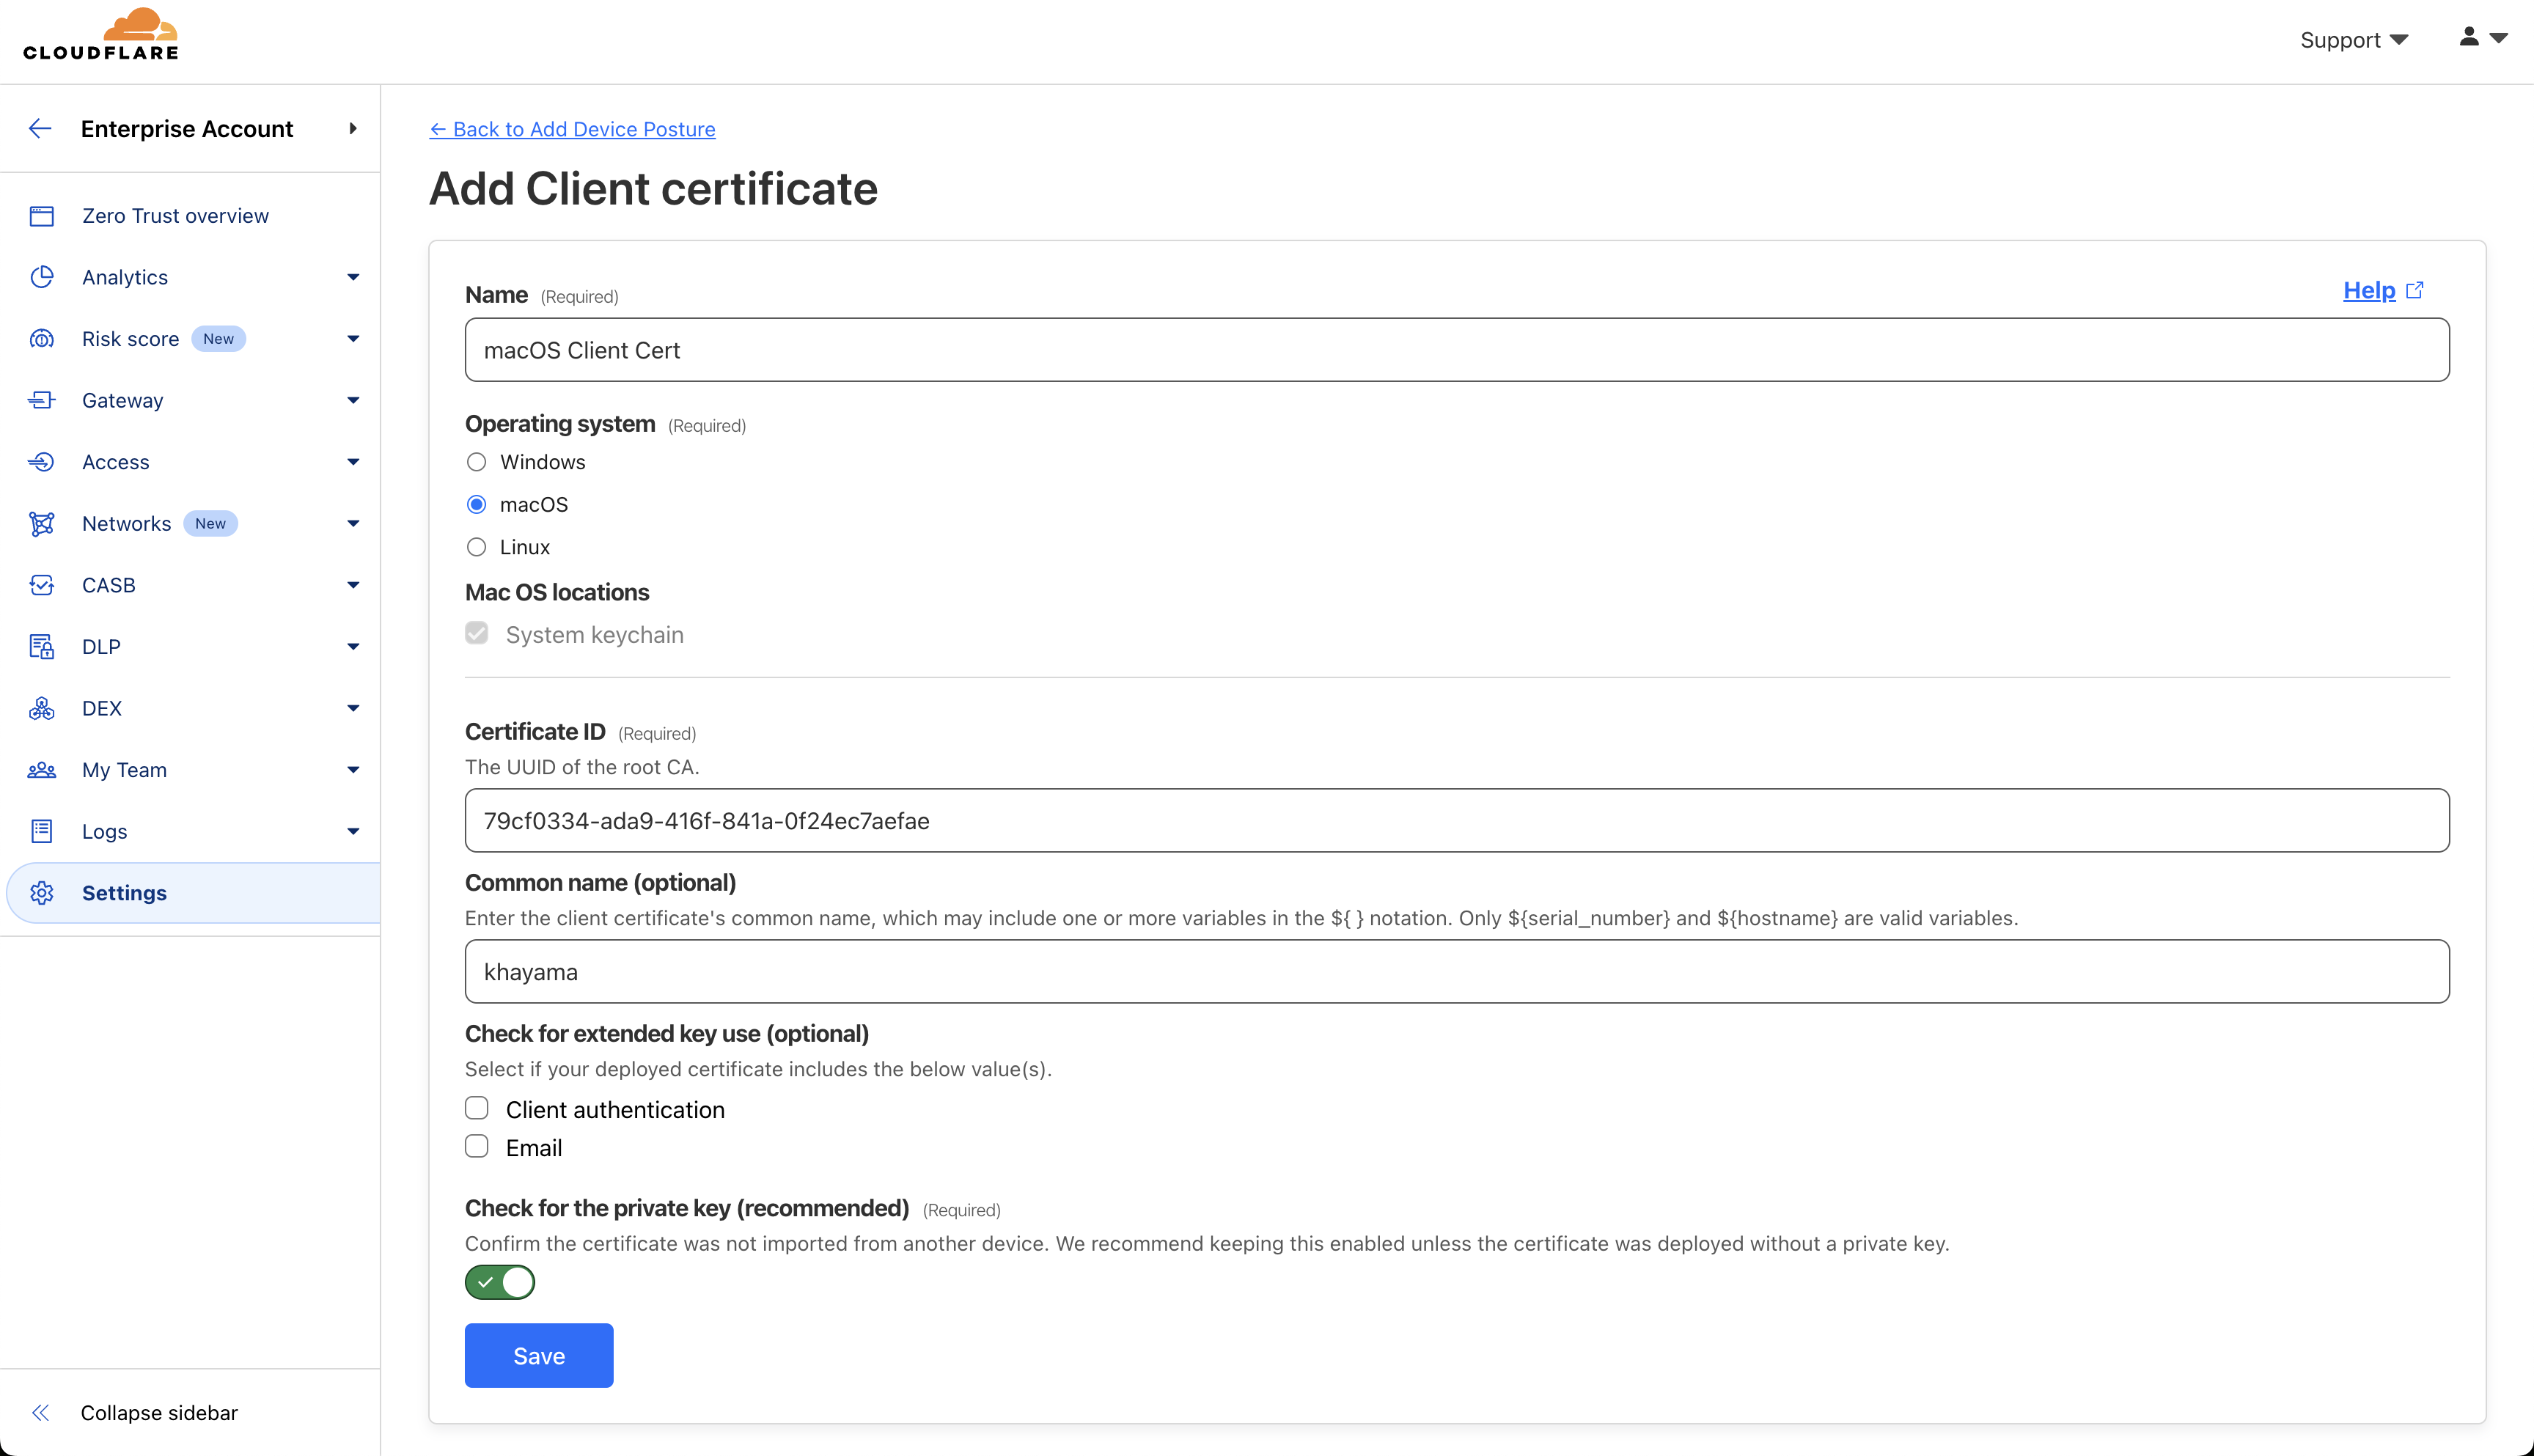Click the DEX sidebar icon

(41, 708)
